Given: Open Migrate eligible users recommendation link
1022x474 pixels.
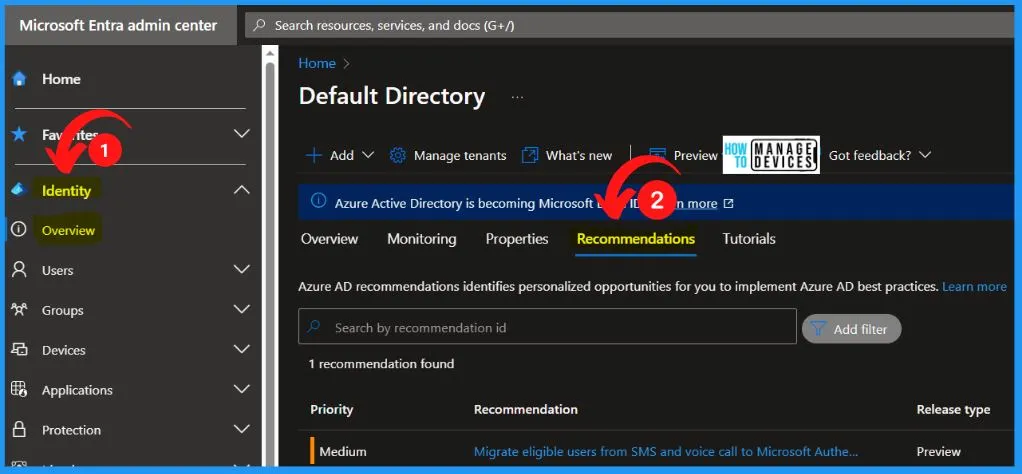Looking at the screenshot, I should [x=665, y=451].
